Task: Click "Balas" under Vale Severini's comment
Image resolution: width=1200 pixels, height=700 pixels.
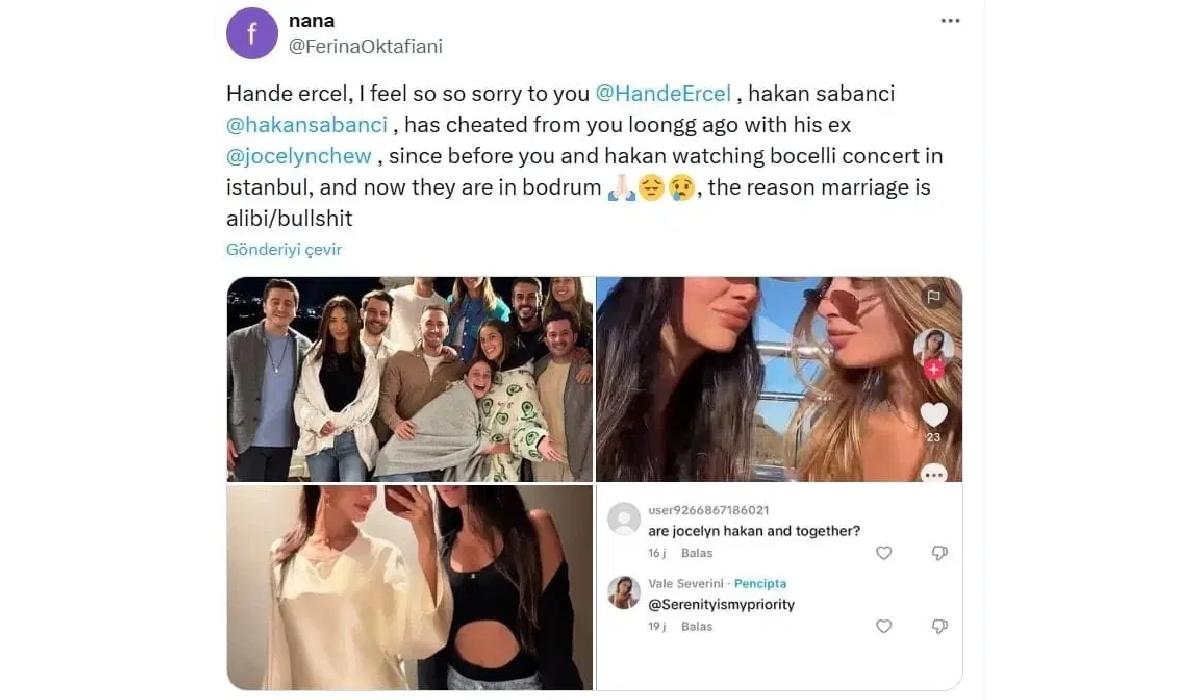Action: click(696, 626)
